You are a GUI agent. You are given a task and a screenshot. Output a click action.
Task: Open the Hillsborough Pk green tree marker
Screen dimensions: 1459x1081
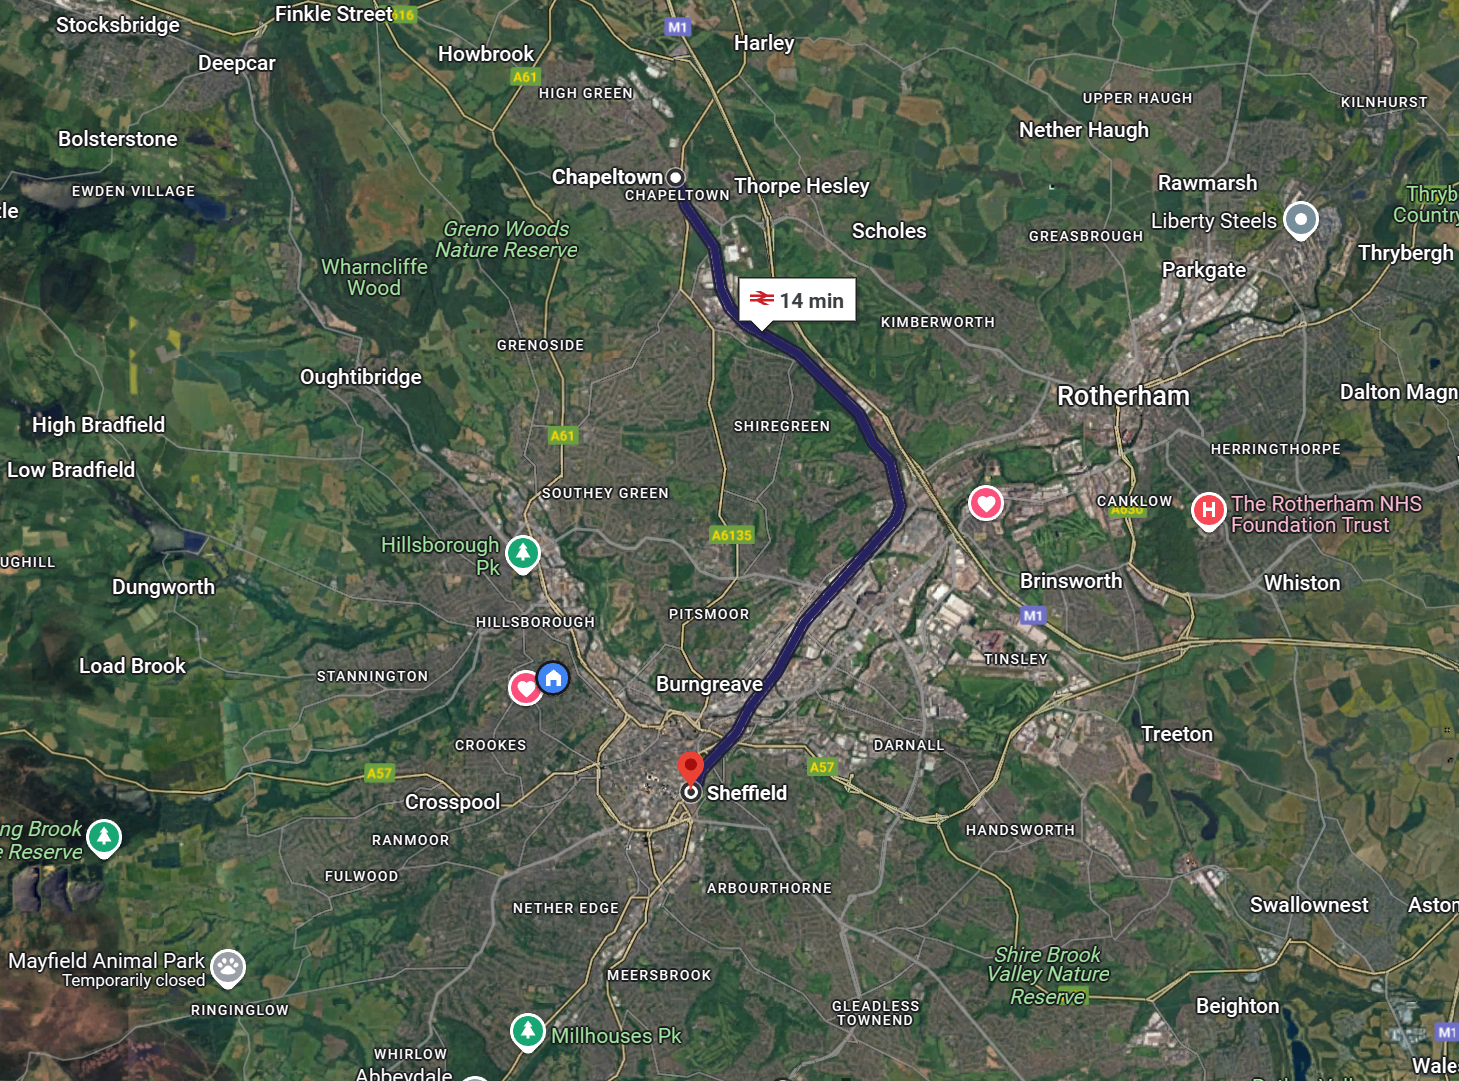[523, 553]
